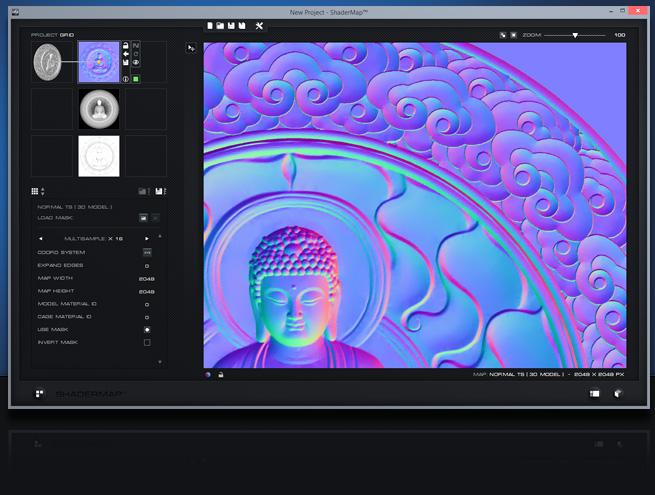655x495 pixels.
Task: Select the grayscale displacement map thumbnail
Action: pyautogui.click(x=99, y=109)
